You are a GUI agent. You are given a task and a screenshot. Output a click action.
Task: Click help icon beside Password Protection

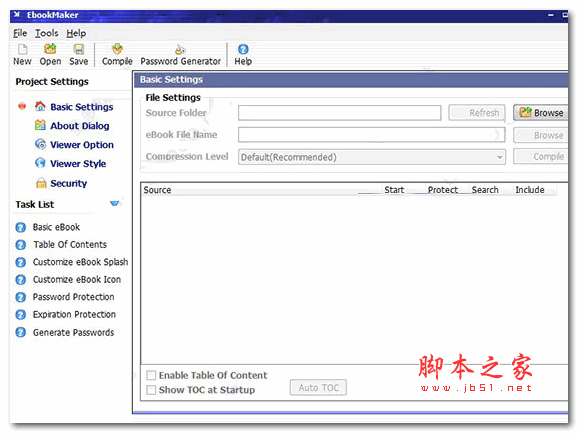pos(21,297)
